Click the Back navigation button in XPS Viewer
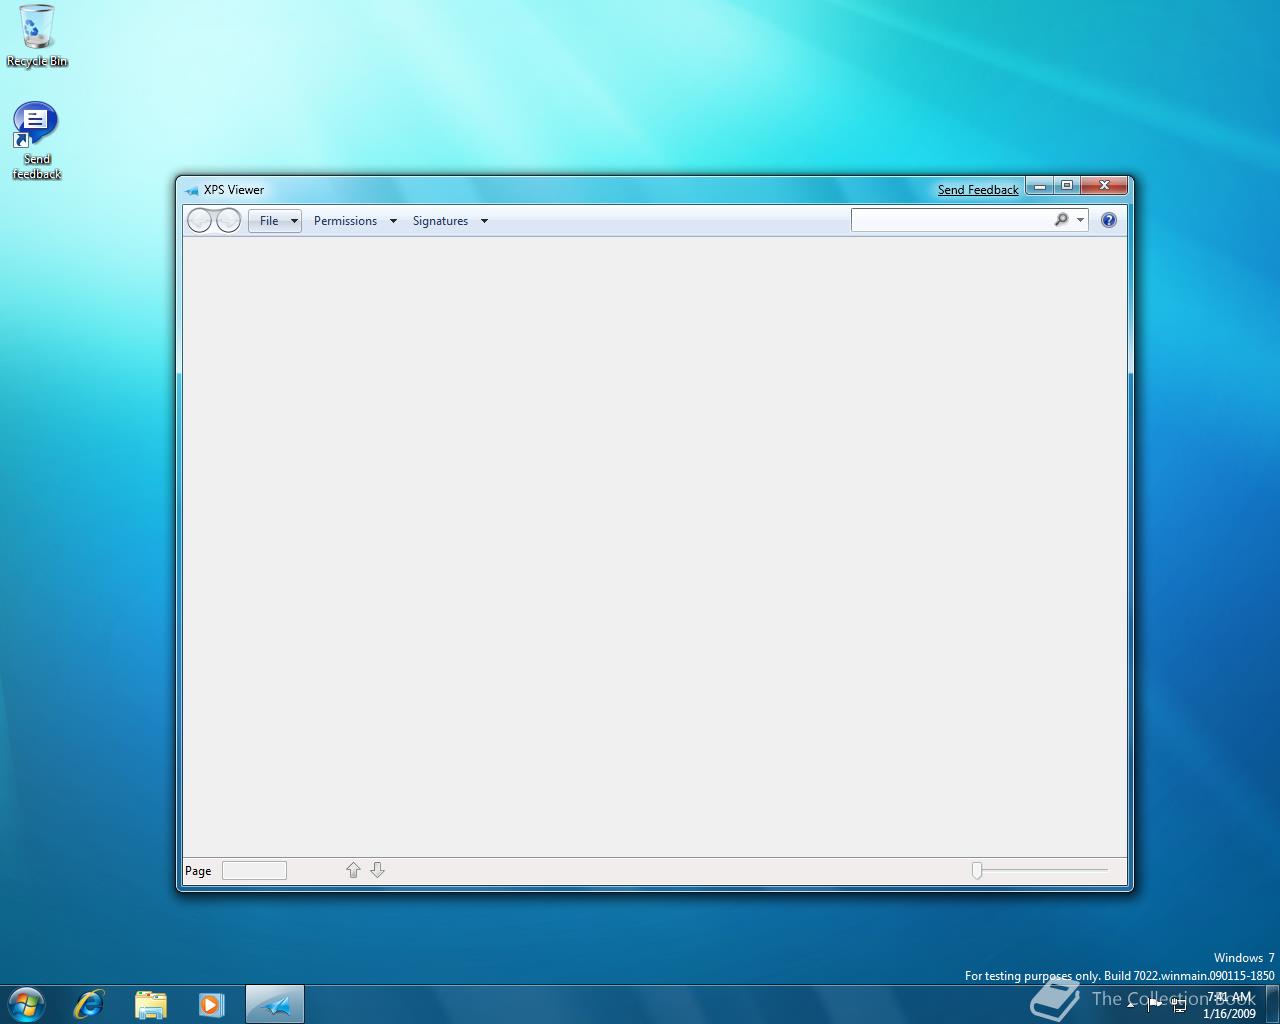Image resolution: width=1280 pixels, height=1024 pixels. (x=200, y=220)
